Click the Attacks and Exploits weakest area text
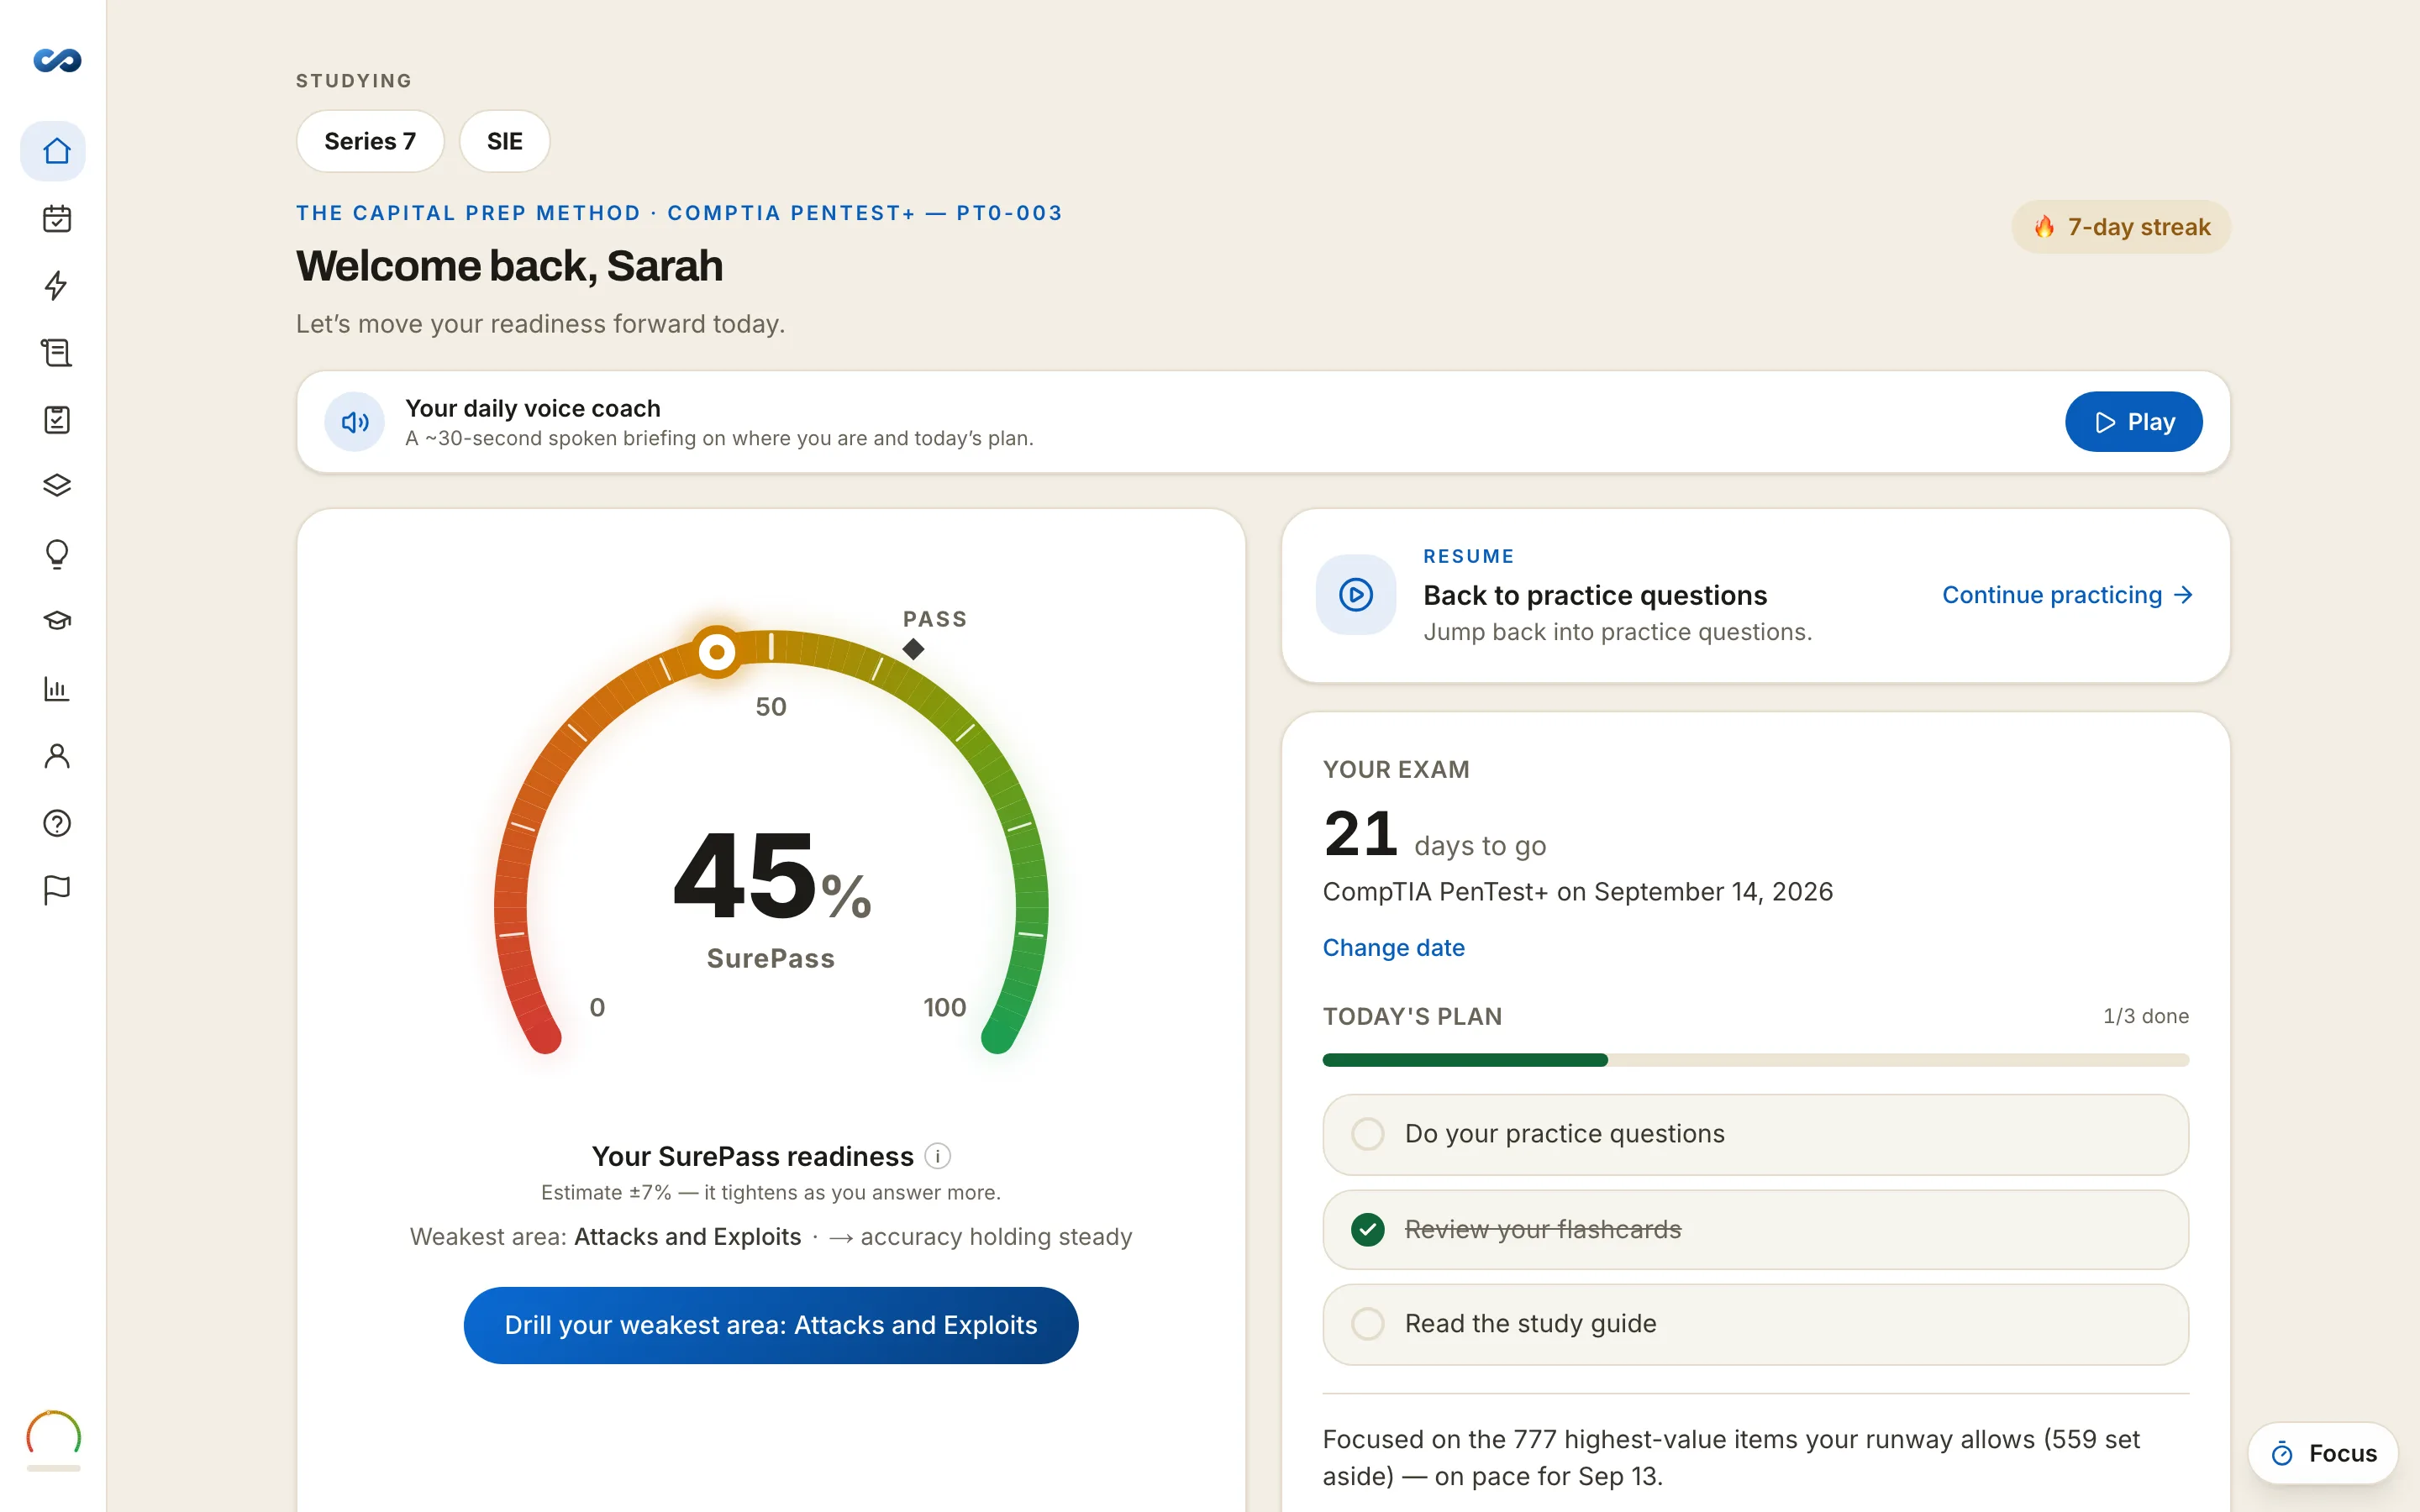The image size is (2420, 1512). 687,1237
